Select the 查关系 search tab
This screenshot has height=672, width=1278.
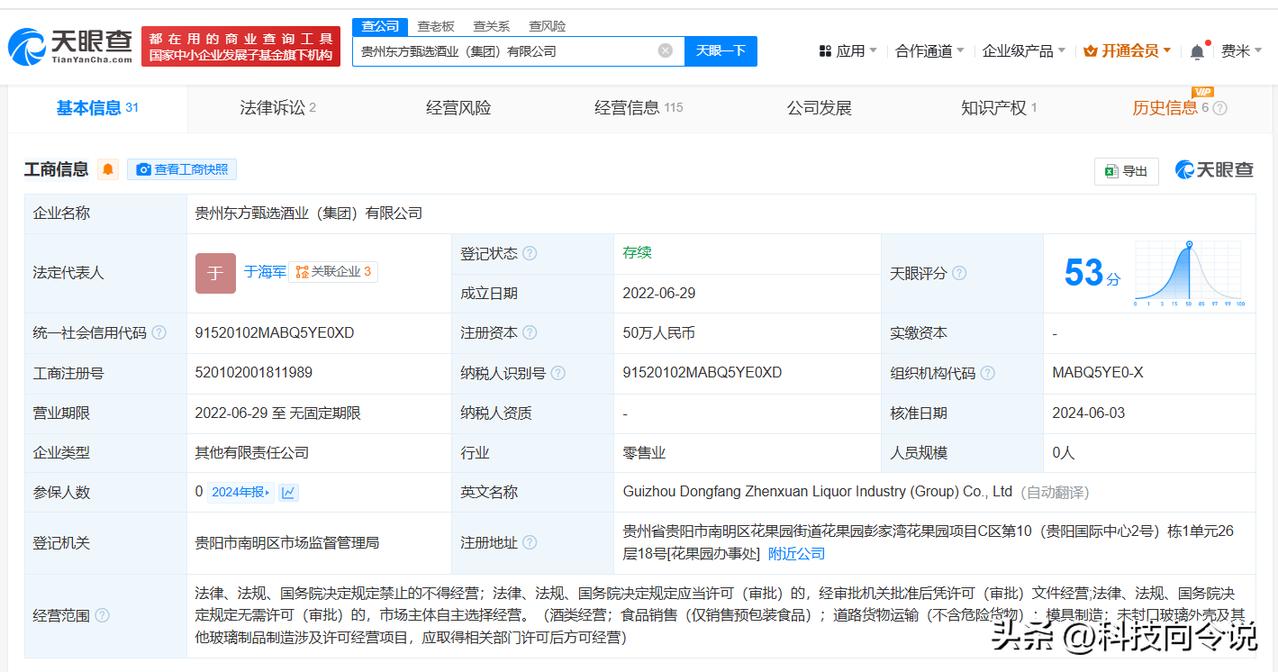(x=491, y=26)
